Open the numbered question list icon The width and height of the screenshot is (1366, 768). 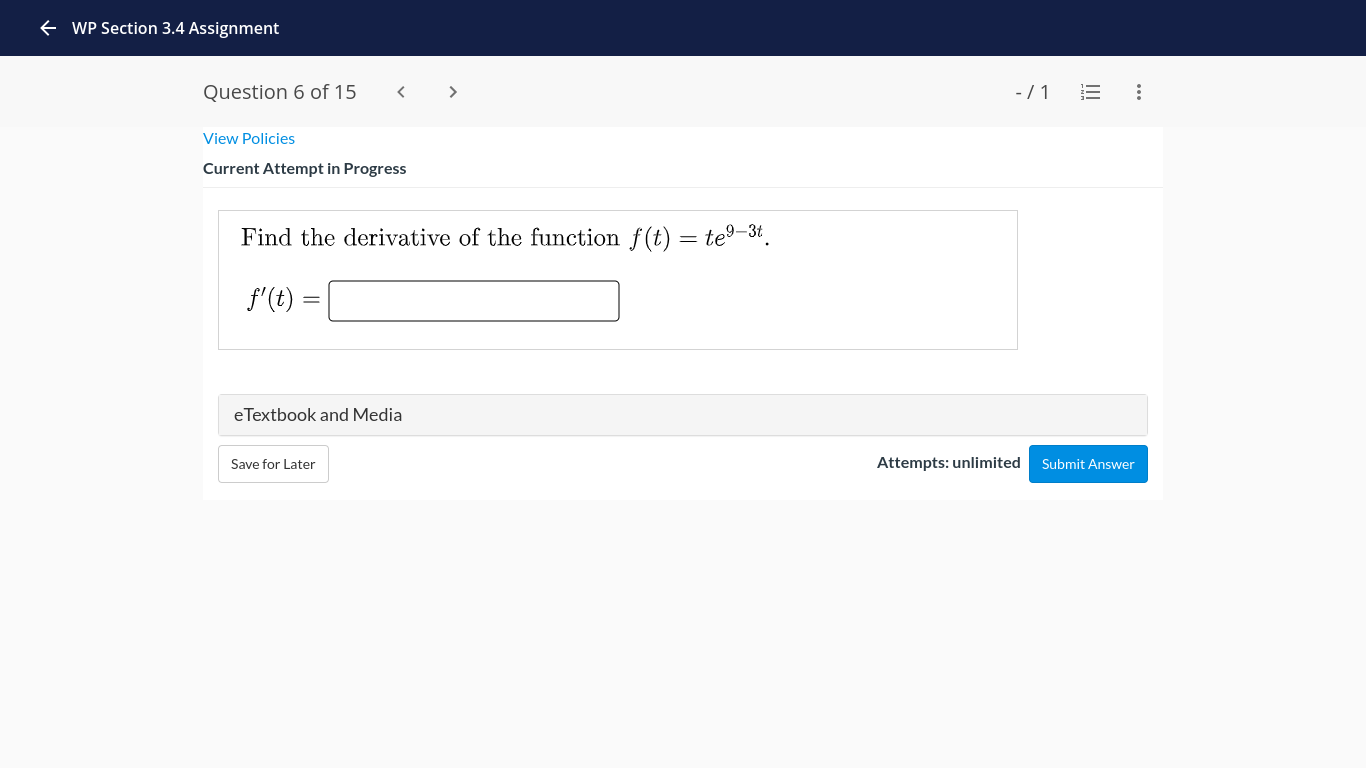click(x=1090, y=92)
